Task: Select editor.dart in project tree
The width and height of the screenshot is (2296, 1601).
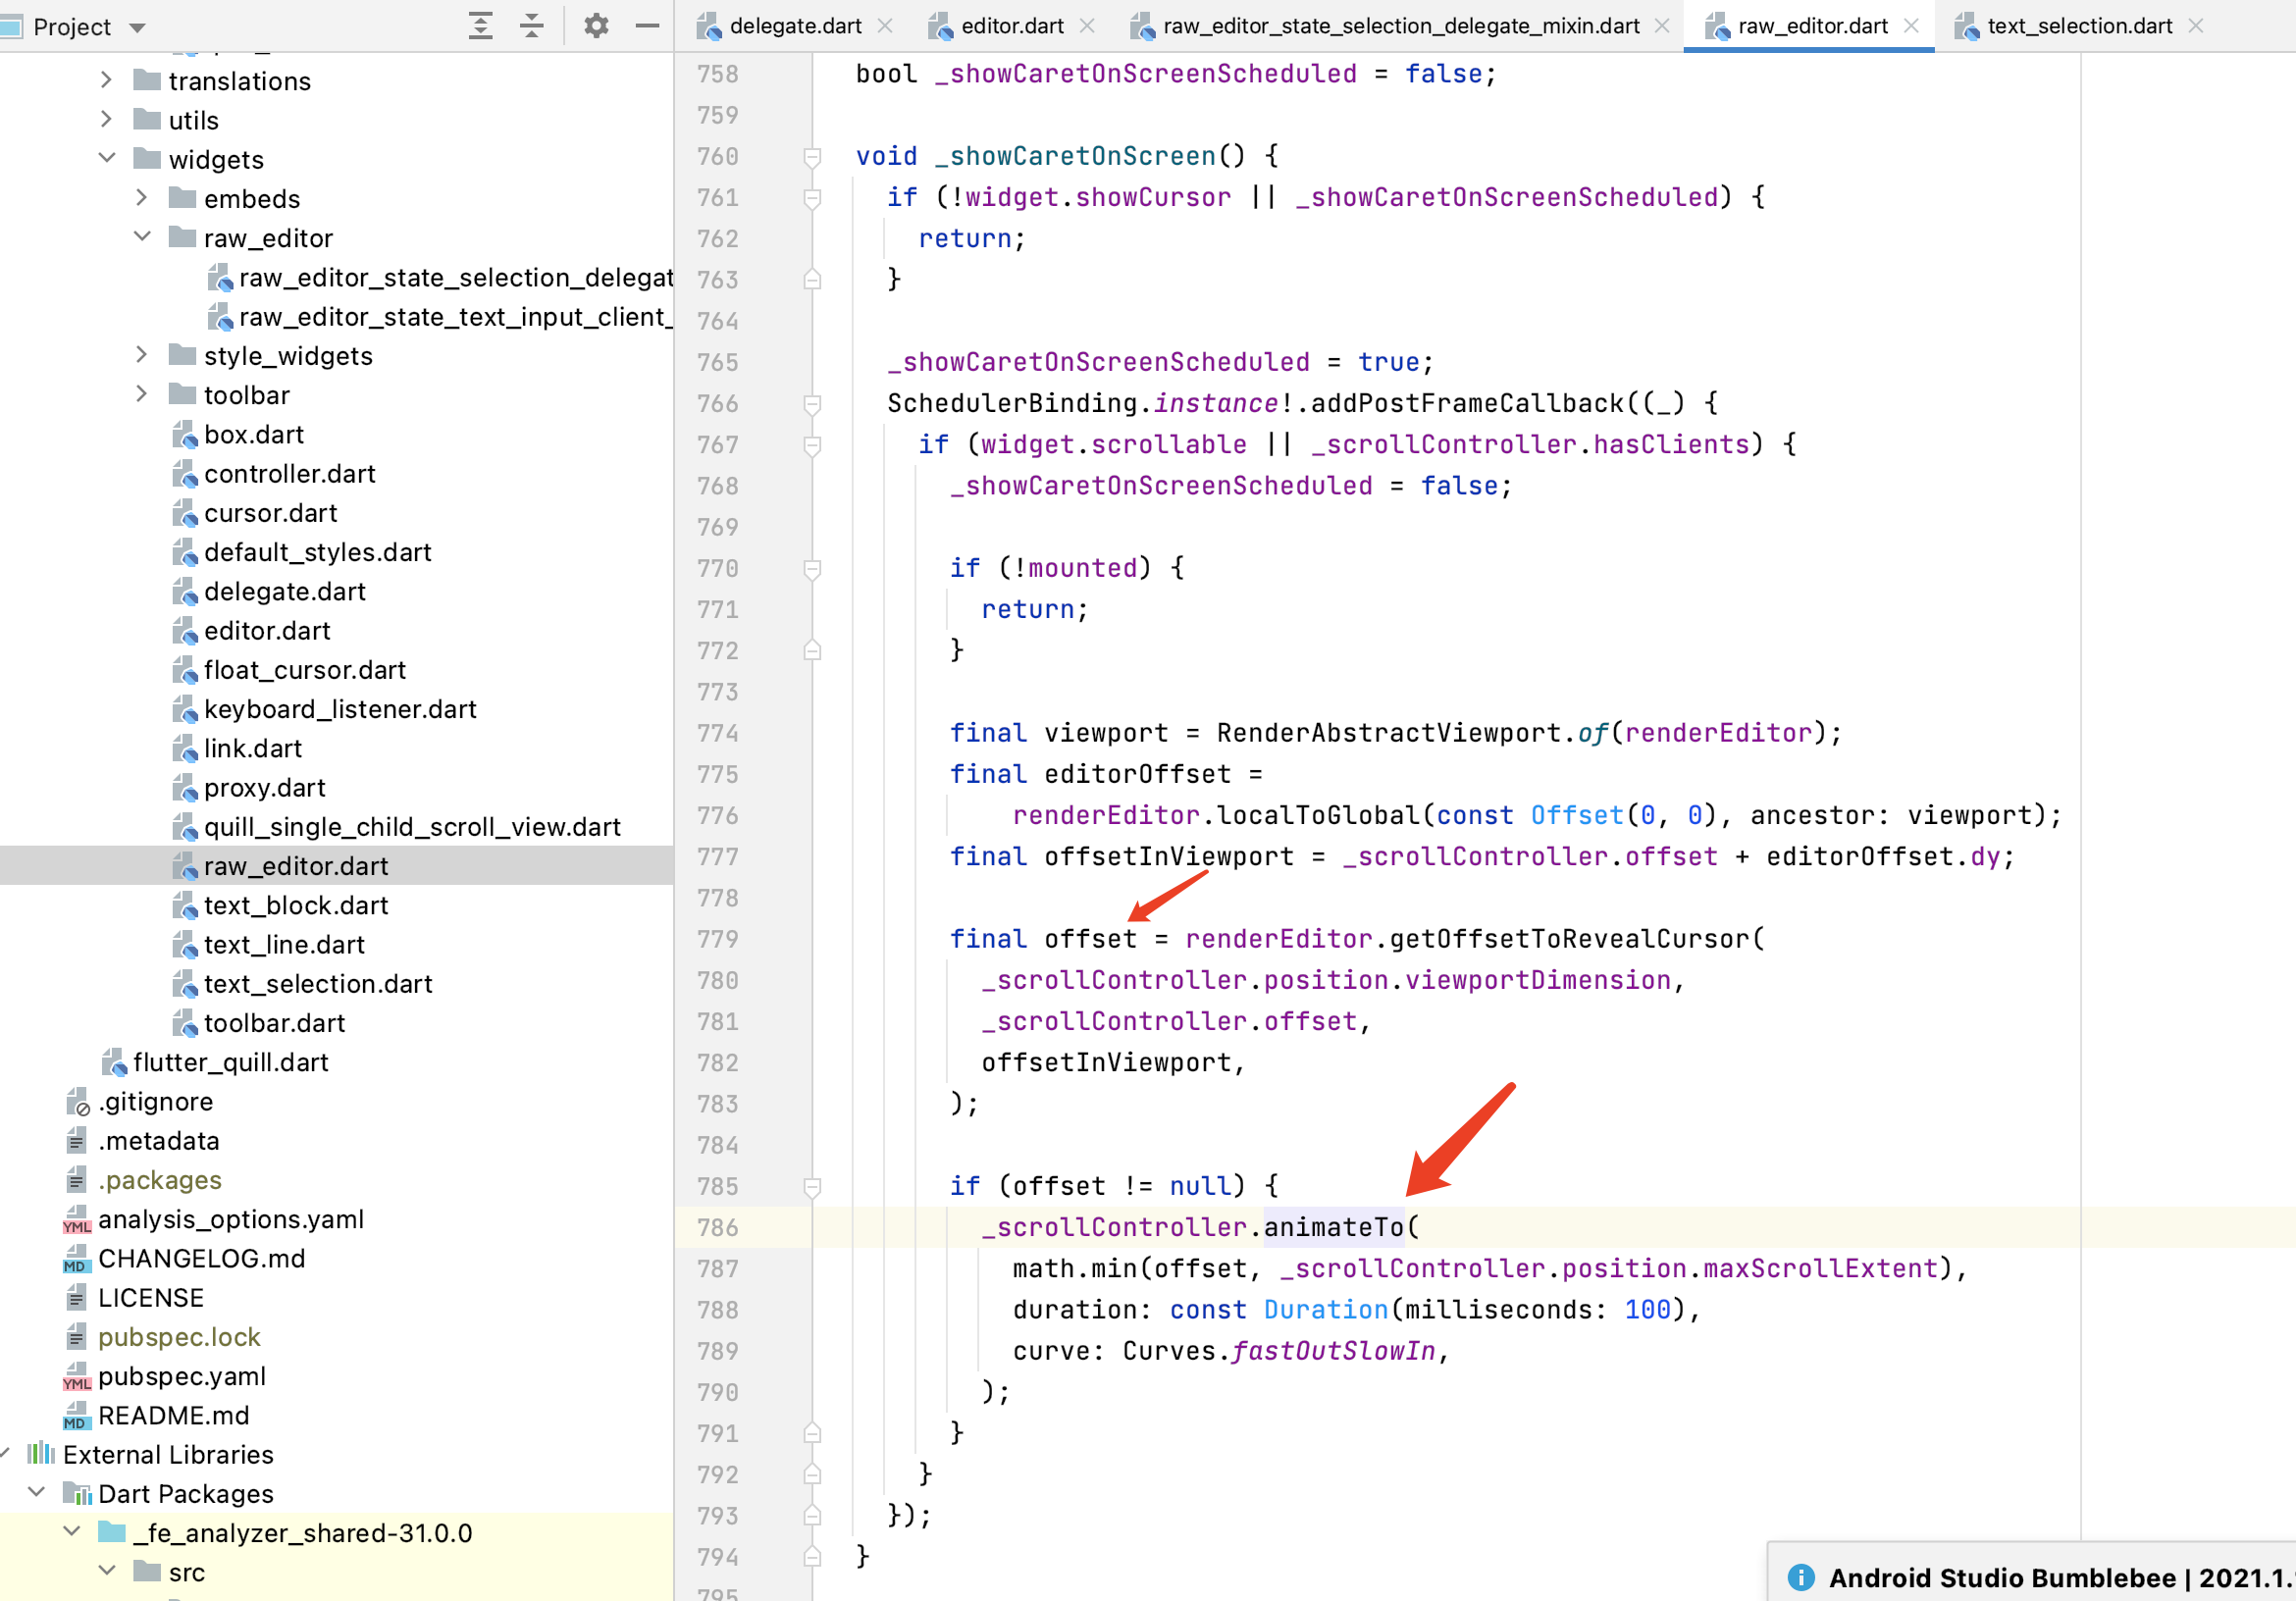Action: pyautogui.click(x=266, y=630)
